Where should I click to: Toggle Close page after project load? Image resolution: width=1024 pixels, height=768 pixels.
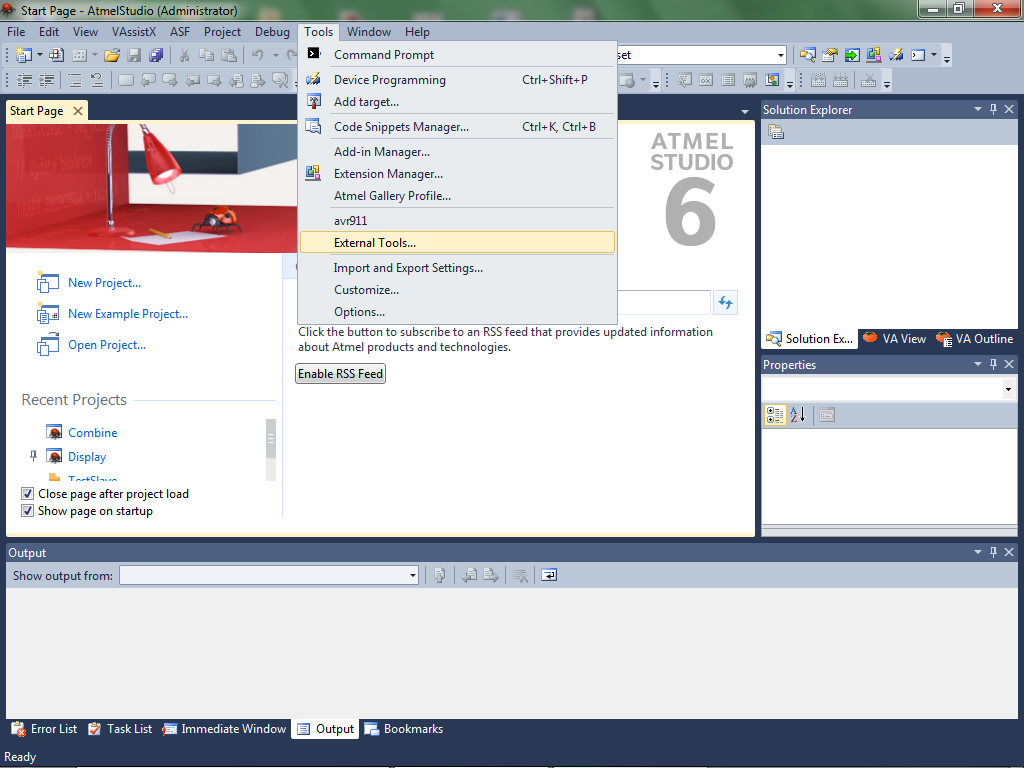pos(27,494)
